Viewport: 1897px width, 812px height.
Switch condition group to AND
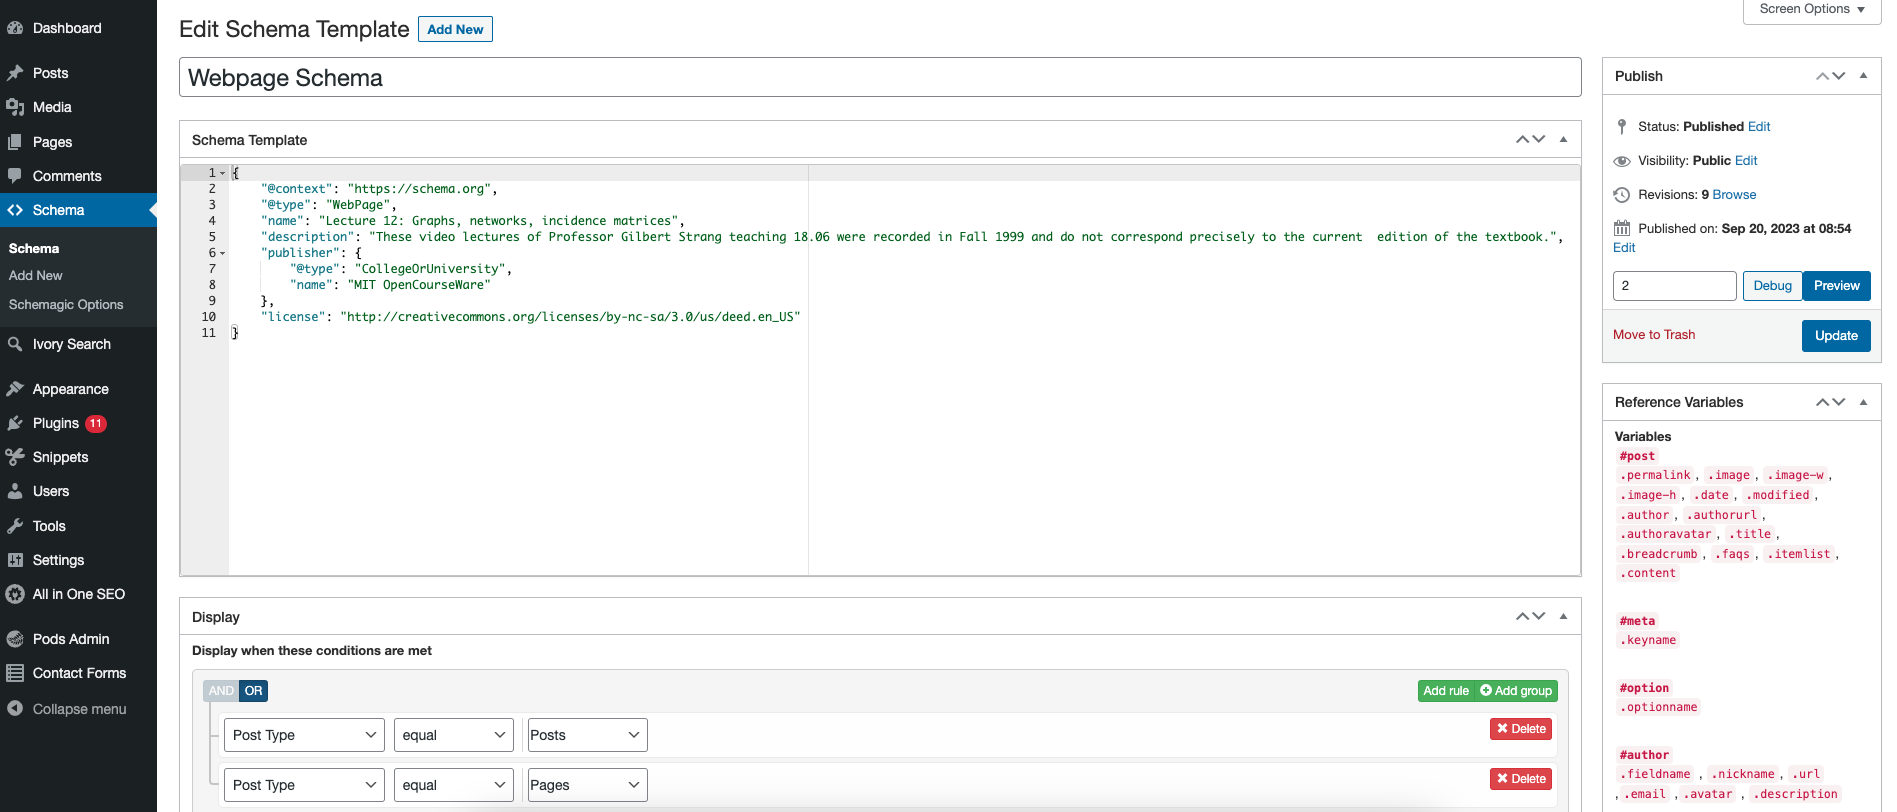coord(221,691)
